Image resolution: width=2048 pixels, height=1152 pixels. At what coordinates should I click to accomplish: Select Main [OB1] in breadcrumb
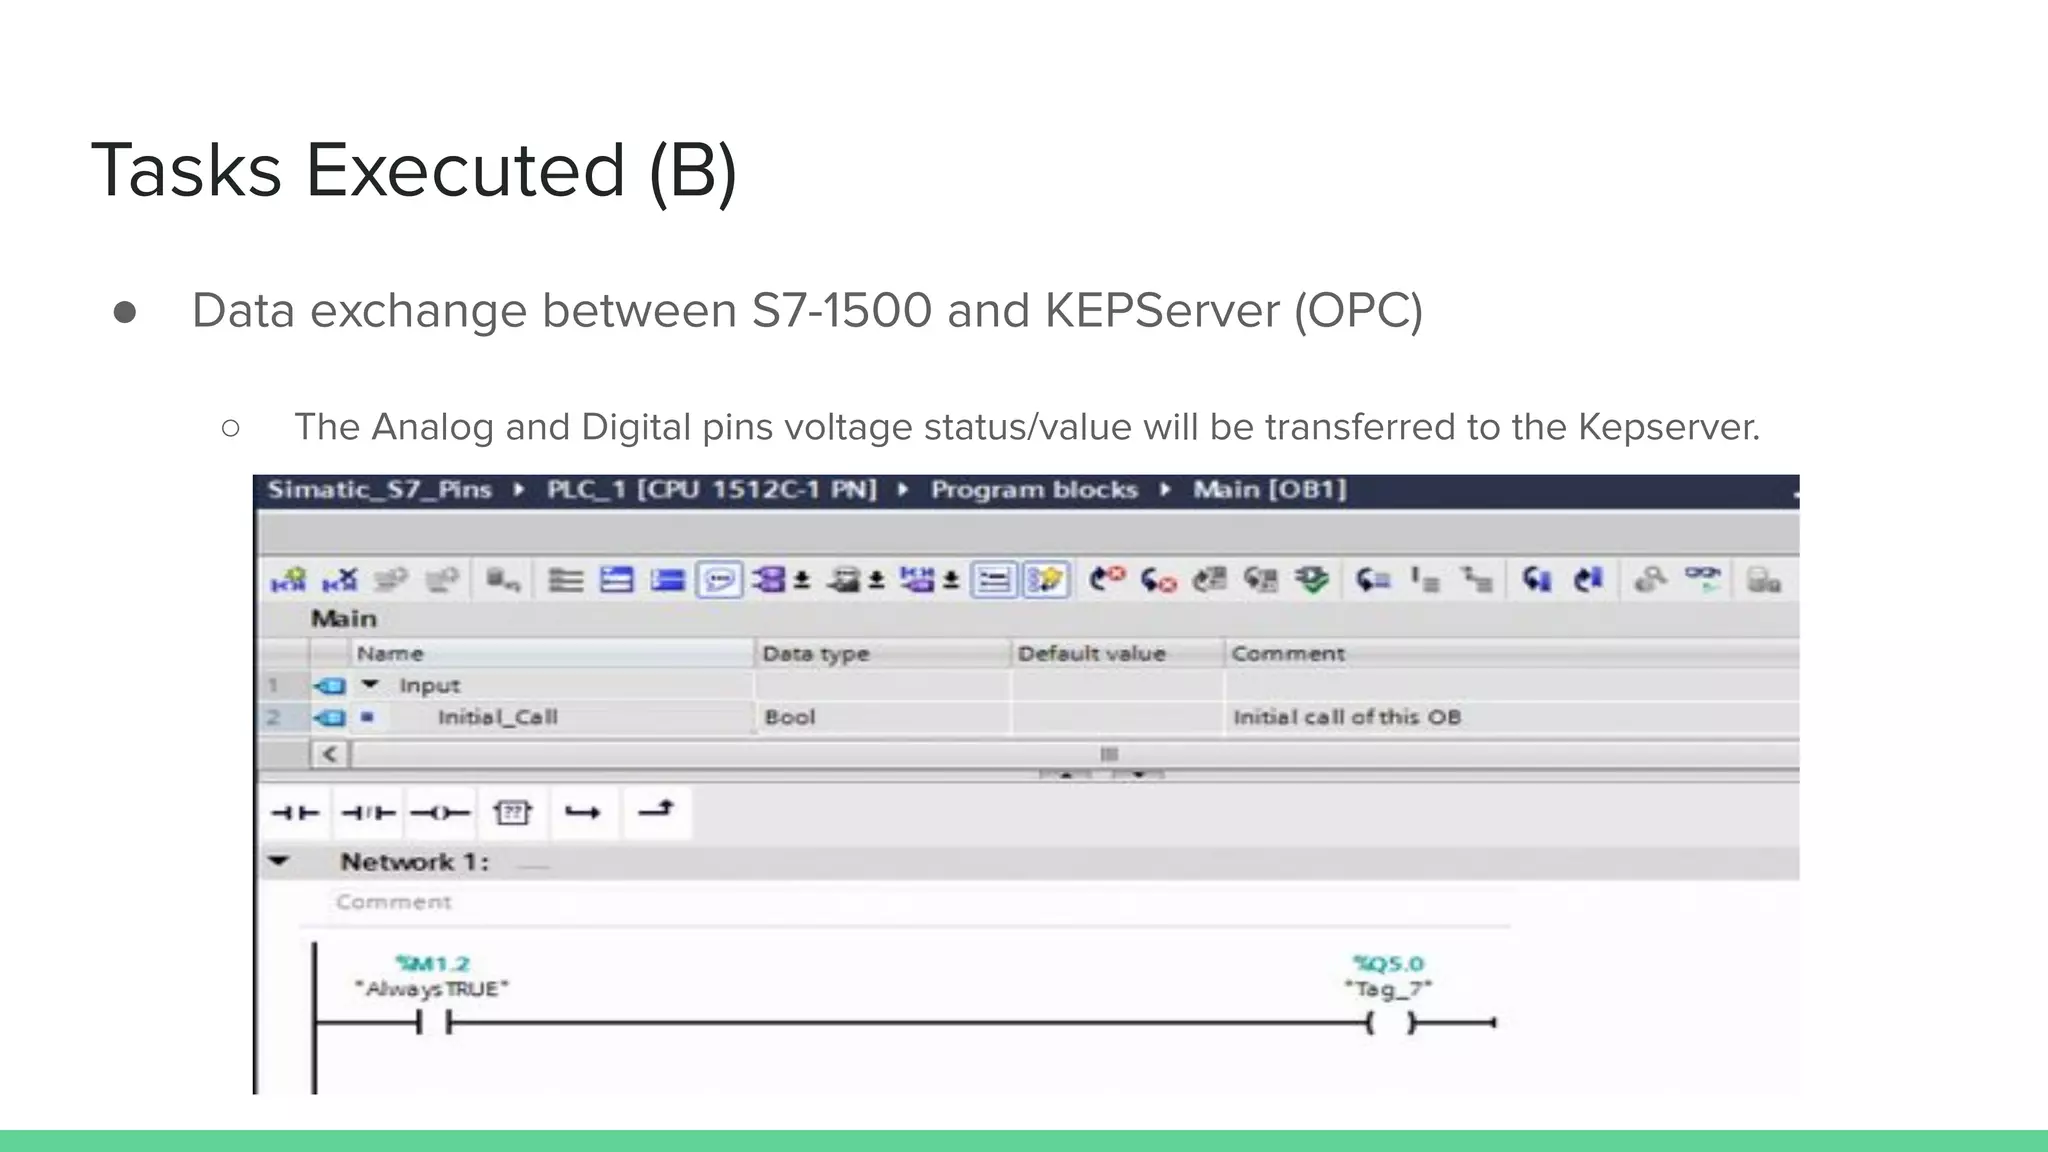coord(1270,489)
